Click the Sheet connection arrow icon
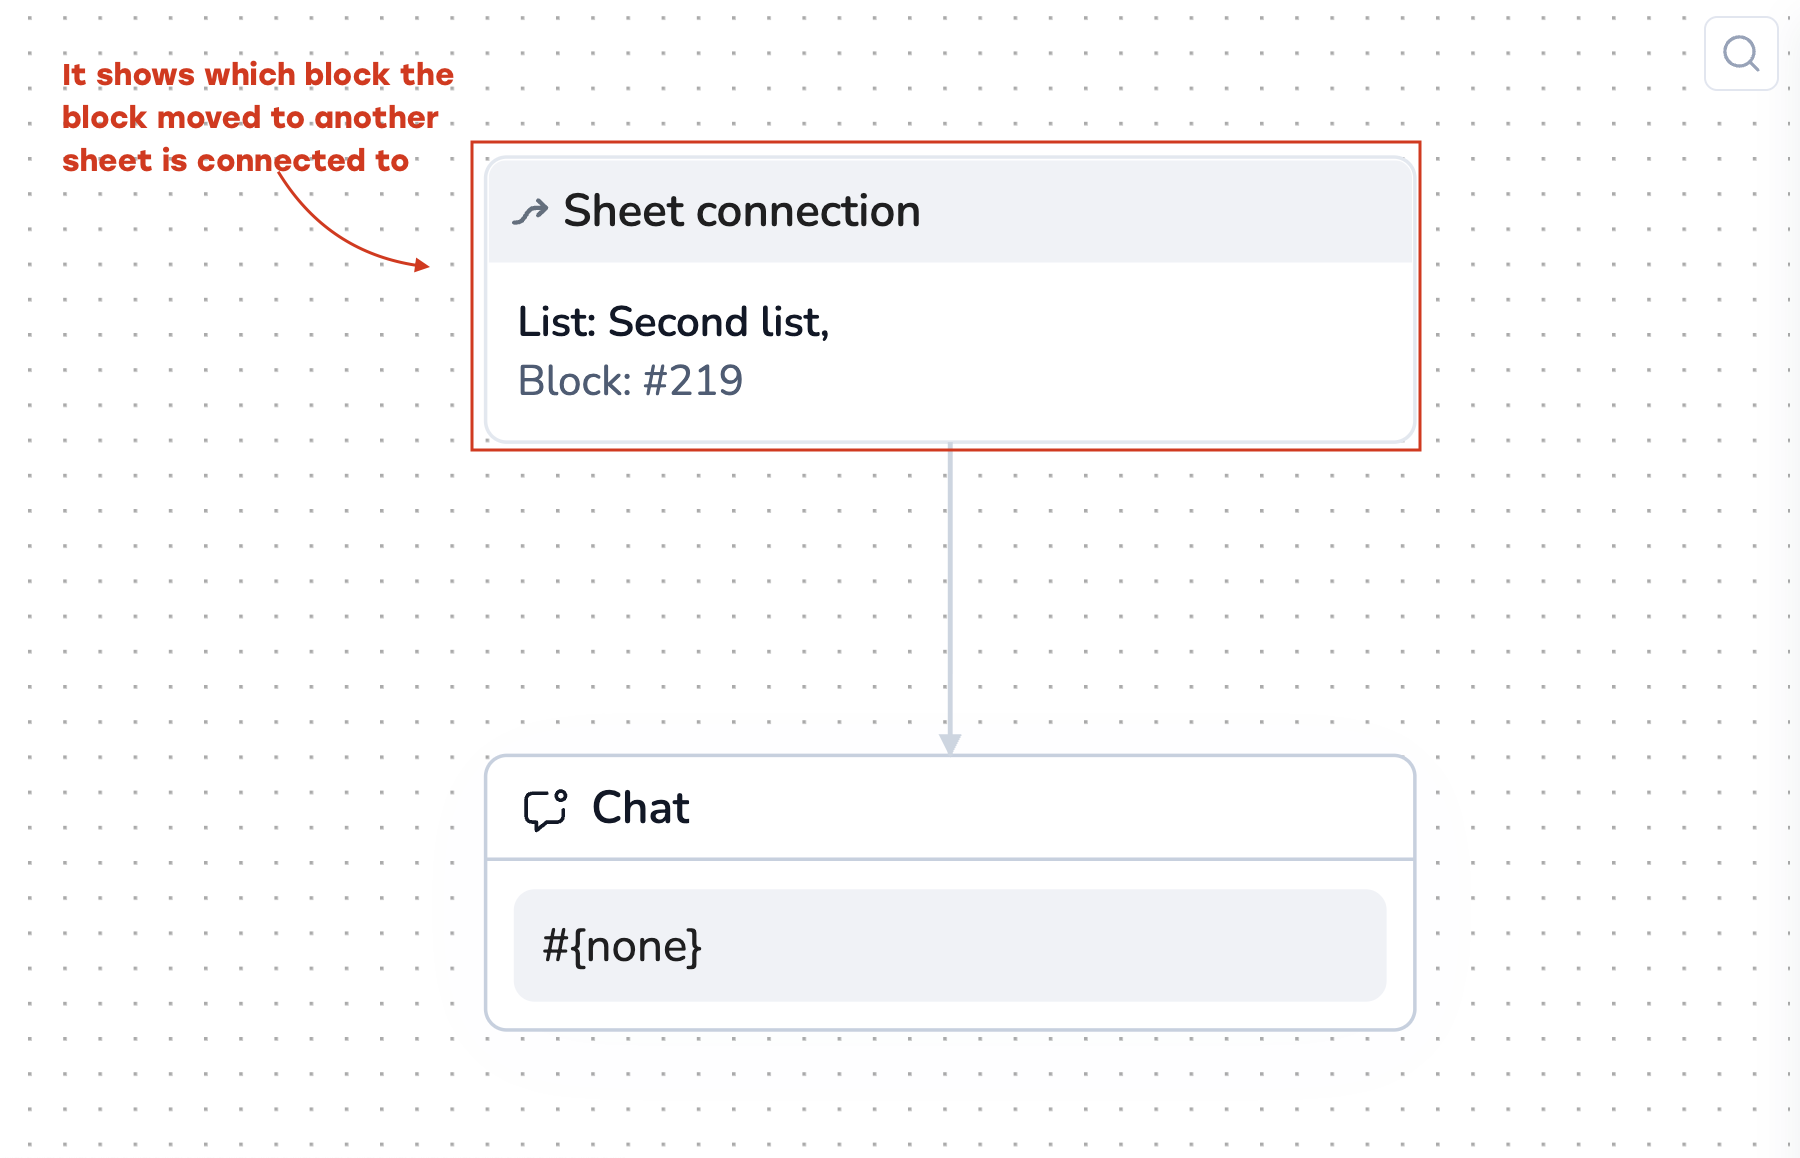The image size is (1800, 1158). [530, 211]
